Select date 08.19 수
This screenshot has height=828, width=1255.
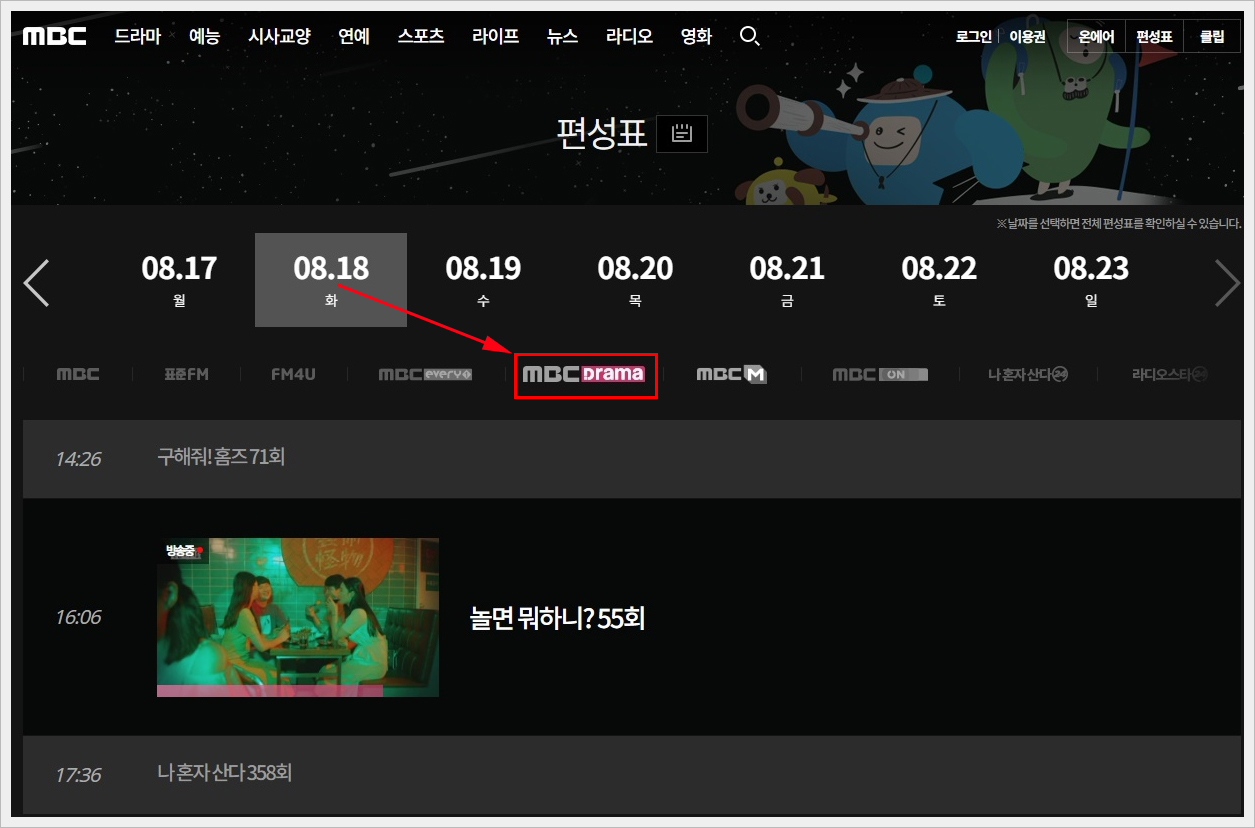tap(483, 280)
